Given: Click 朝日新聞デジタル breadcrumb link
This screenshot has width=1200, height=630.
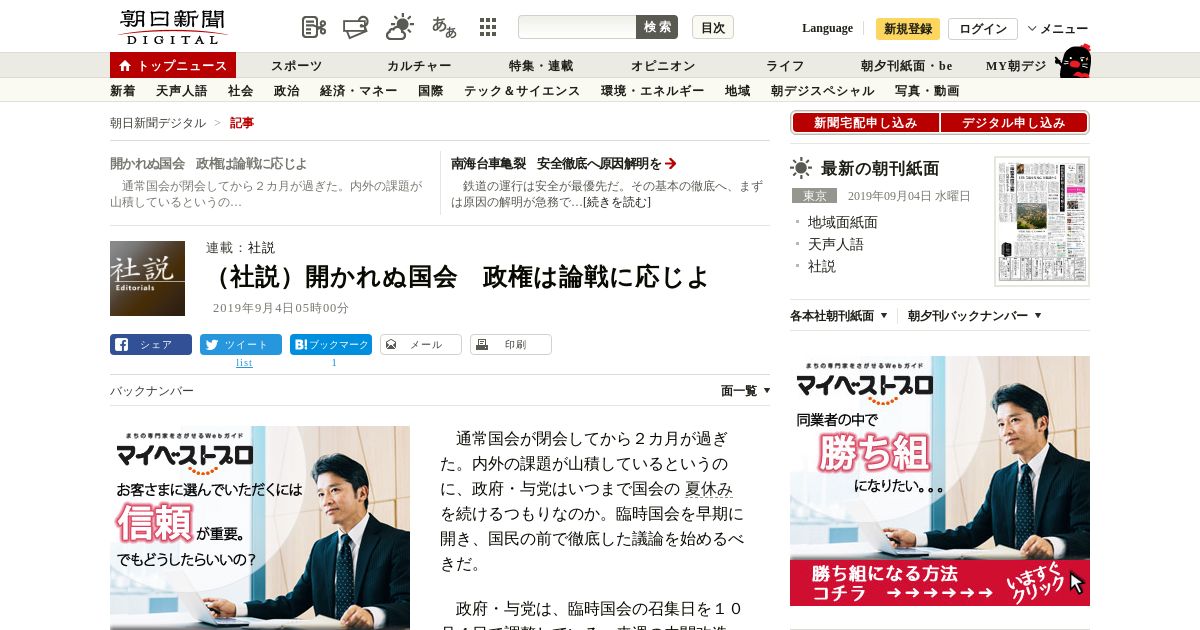Looking at the screenshot, I should [158, 123].
